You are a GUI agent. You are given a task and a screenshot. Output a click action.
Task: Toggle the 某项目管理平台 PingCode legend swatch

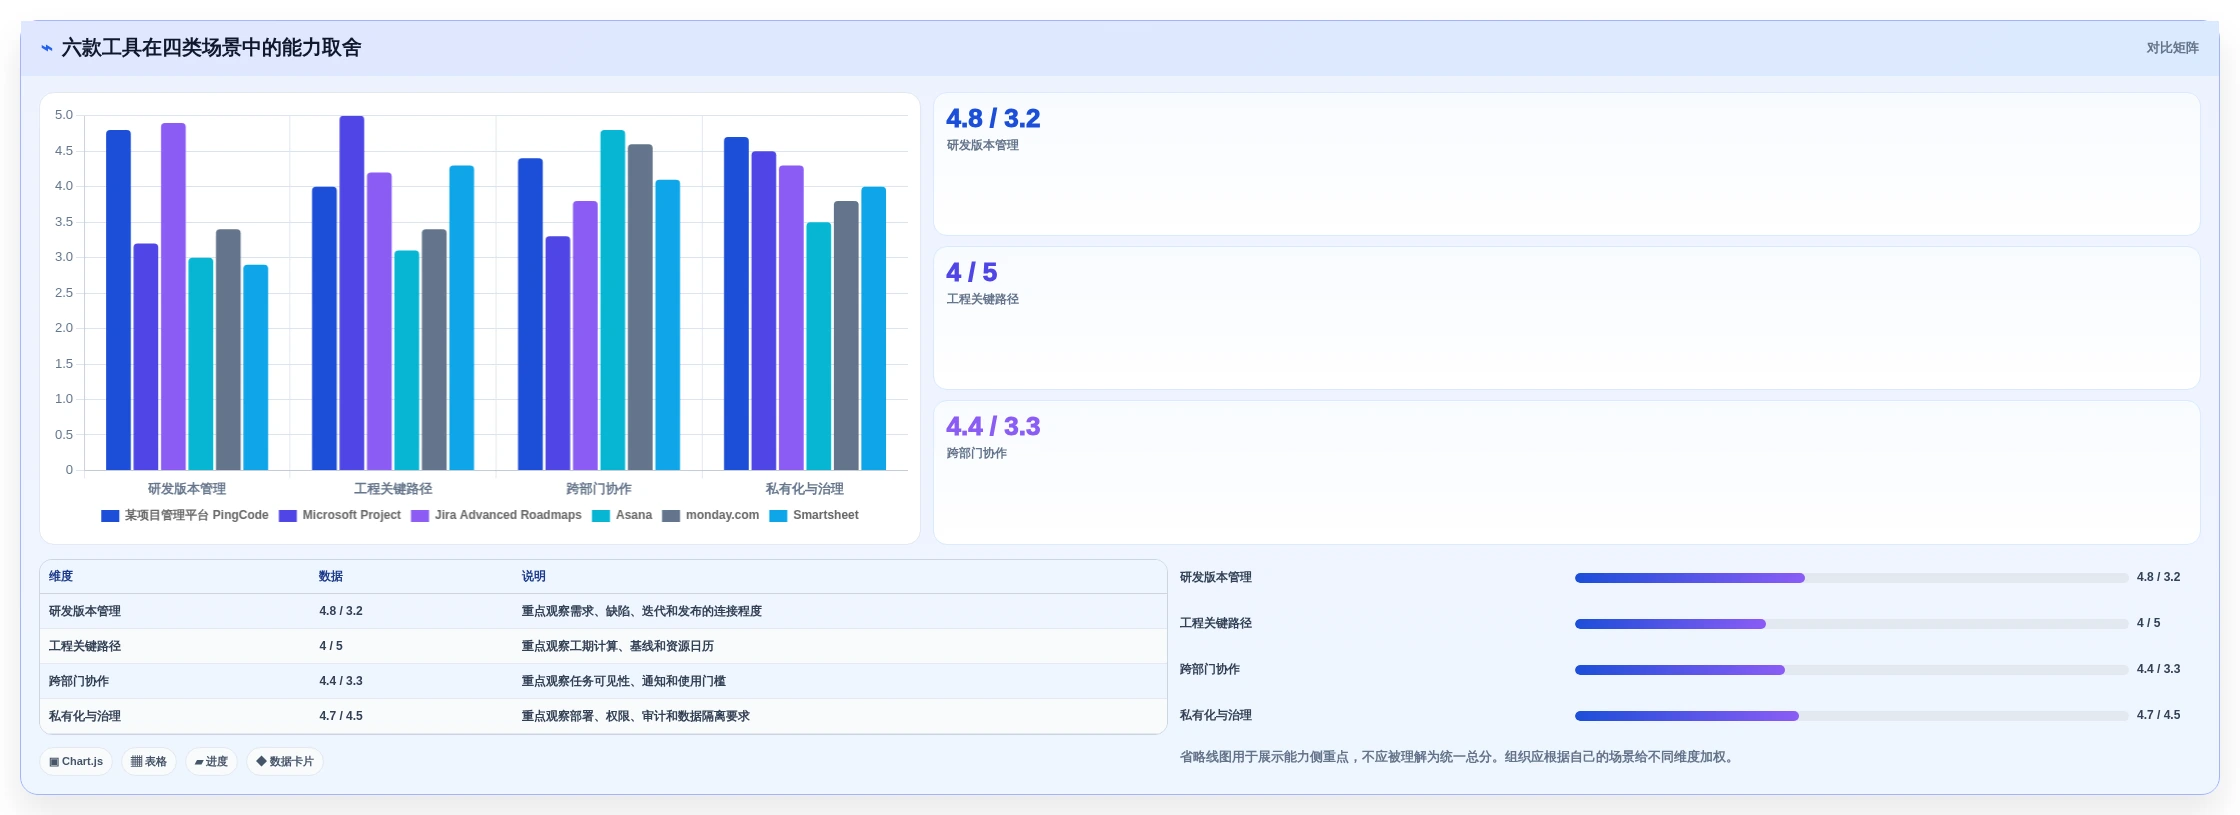click(x=110, y=516)
